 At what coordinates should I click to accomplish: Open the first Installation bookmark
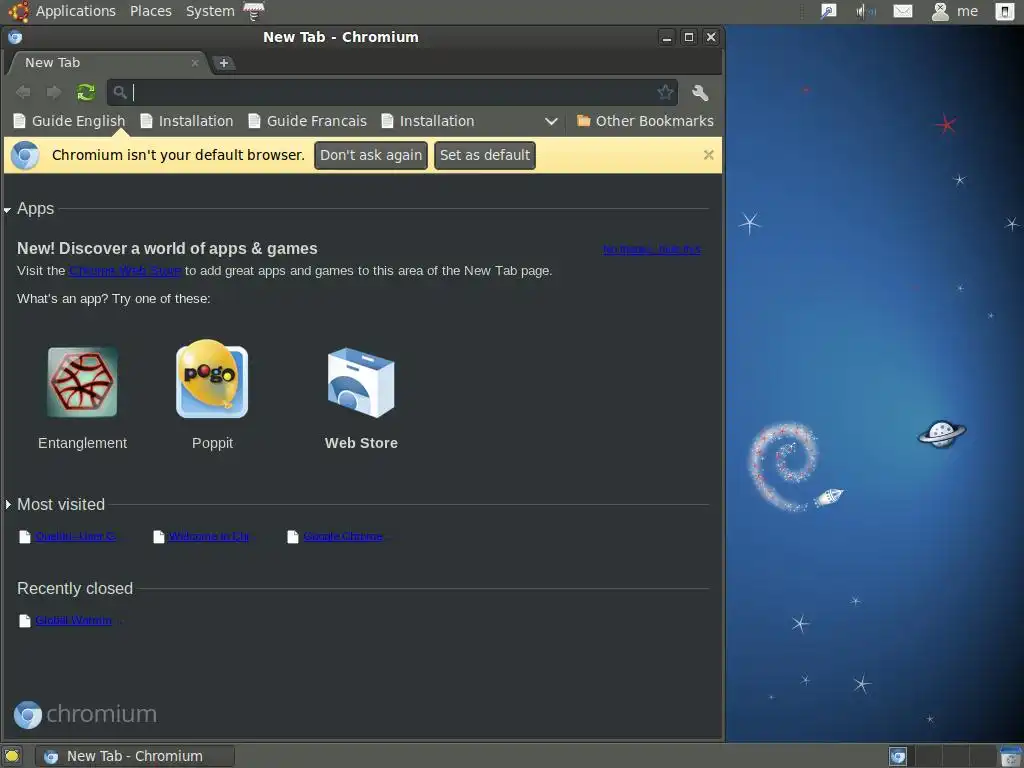click(187, 121)
